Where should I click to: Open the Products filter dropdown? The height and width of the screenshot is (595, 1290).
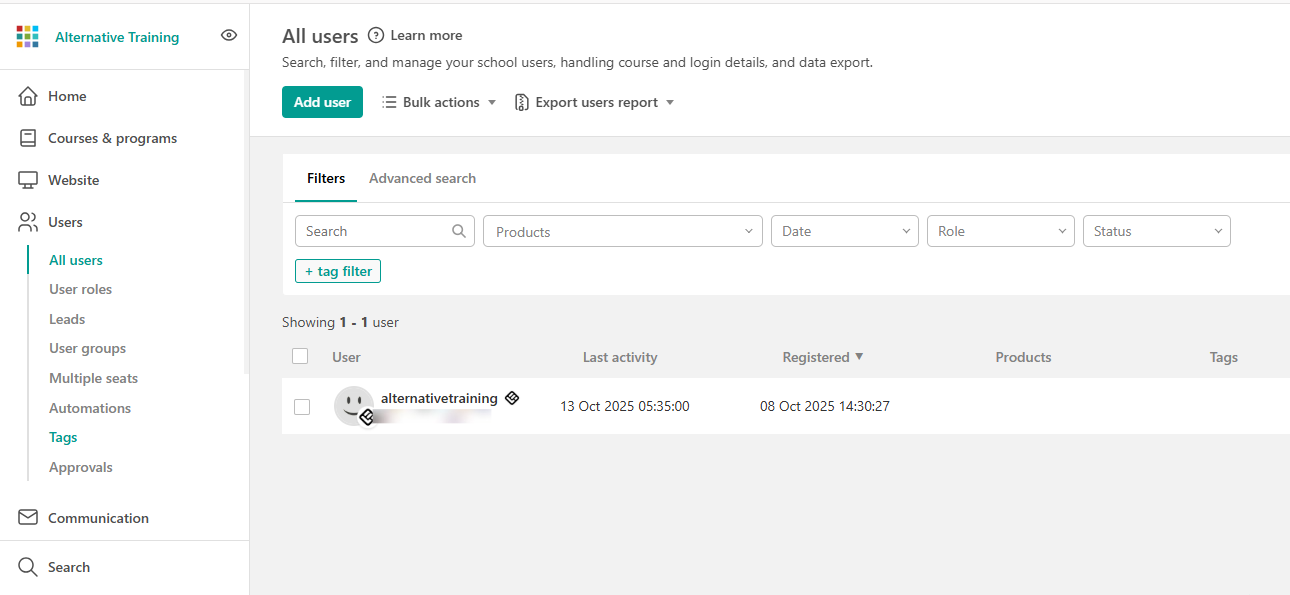point(623,231)
